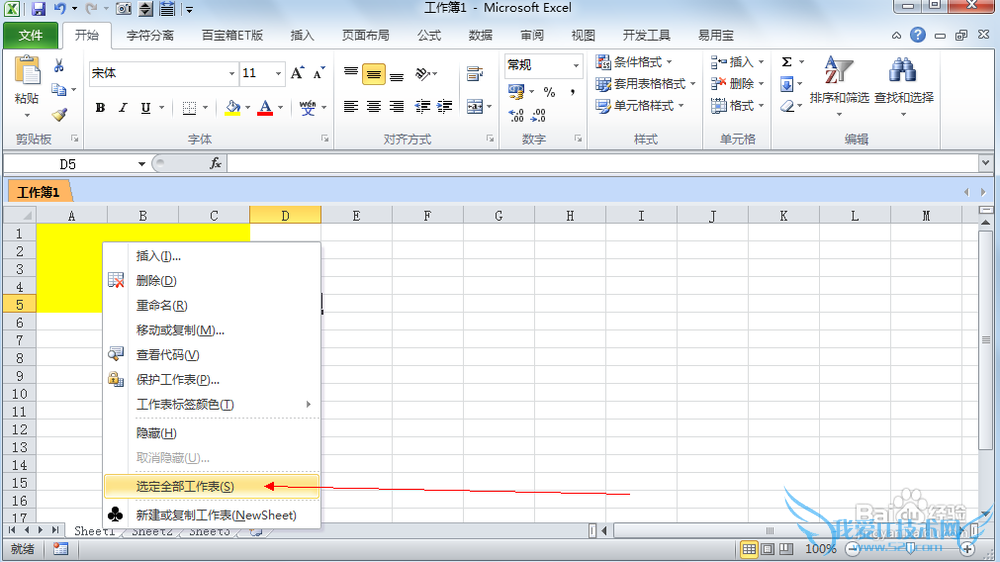The image size is (1000, 562).
Task: Expand the Format cells (格式) dropdown
Action: coord(761,106)
